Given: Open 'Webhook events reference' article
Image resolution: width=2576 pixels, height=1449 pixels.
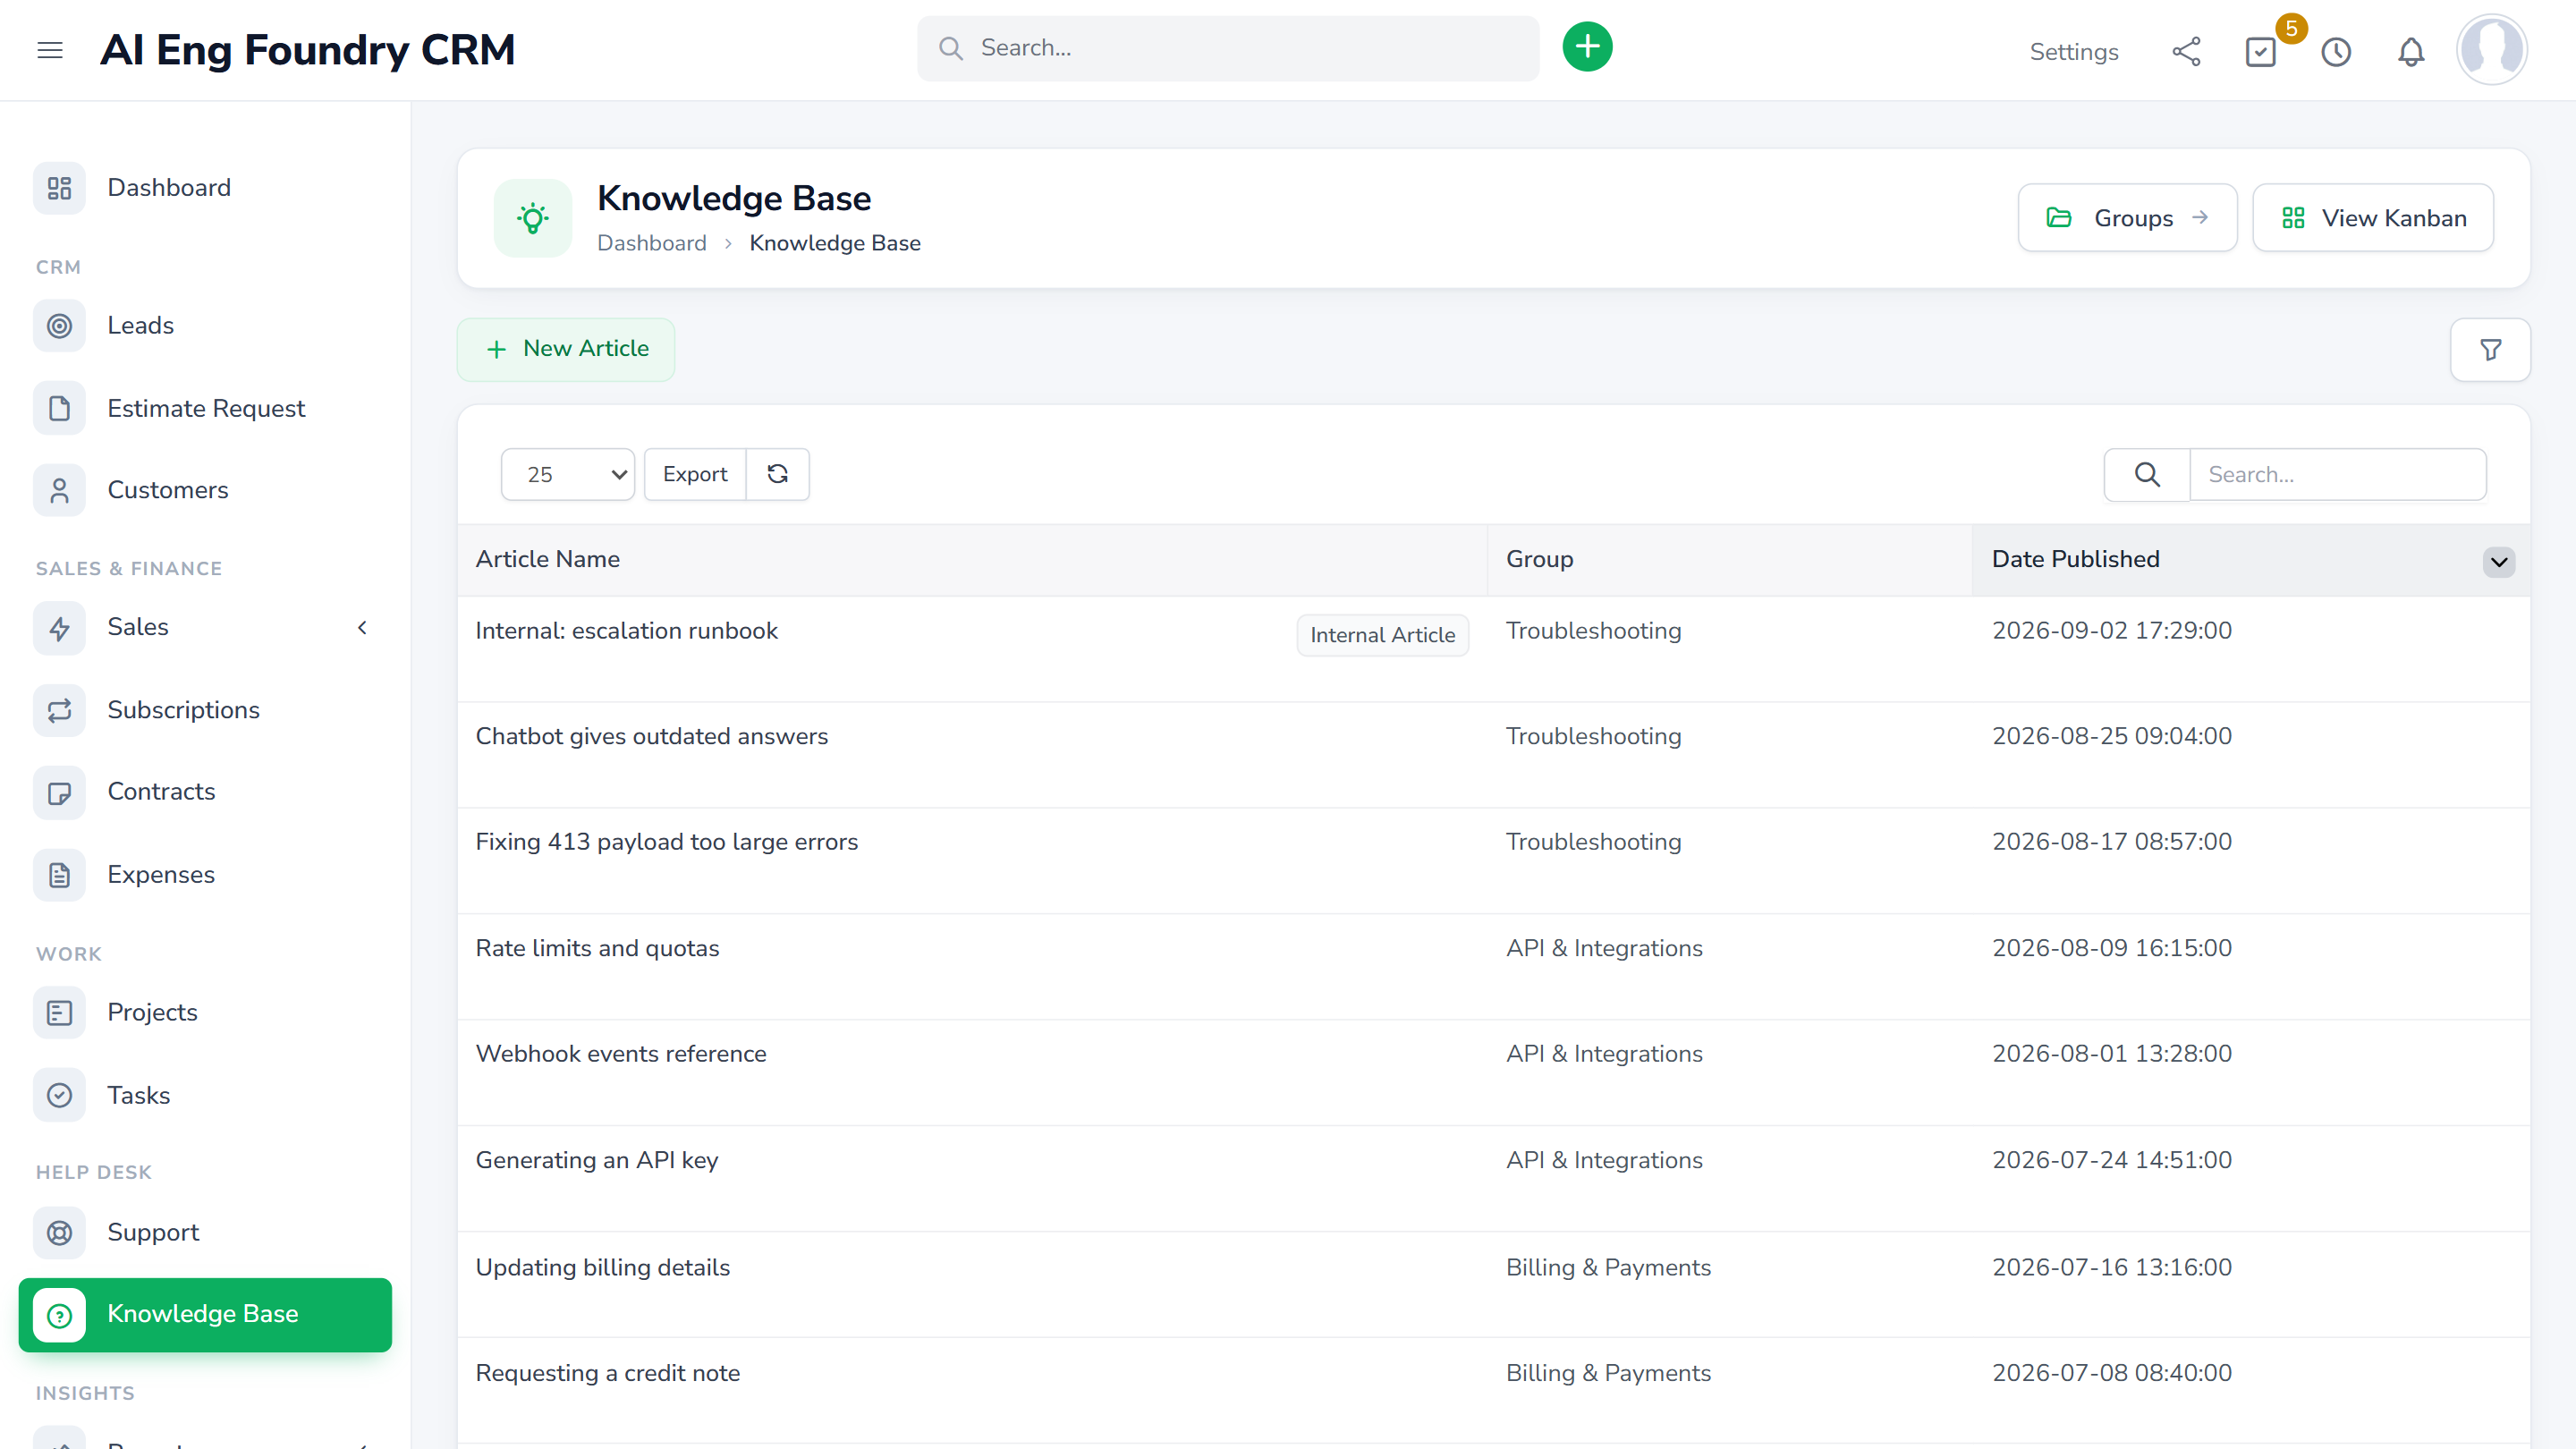Looking at the screenshot, I should click(x=620, y=1054).
